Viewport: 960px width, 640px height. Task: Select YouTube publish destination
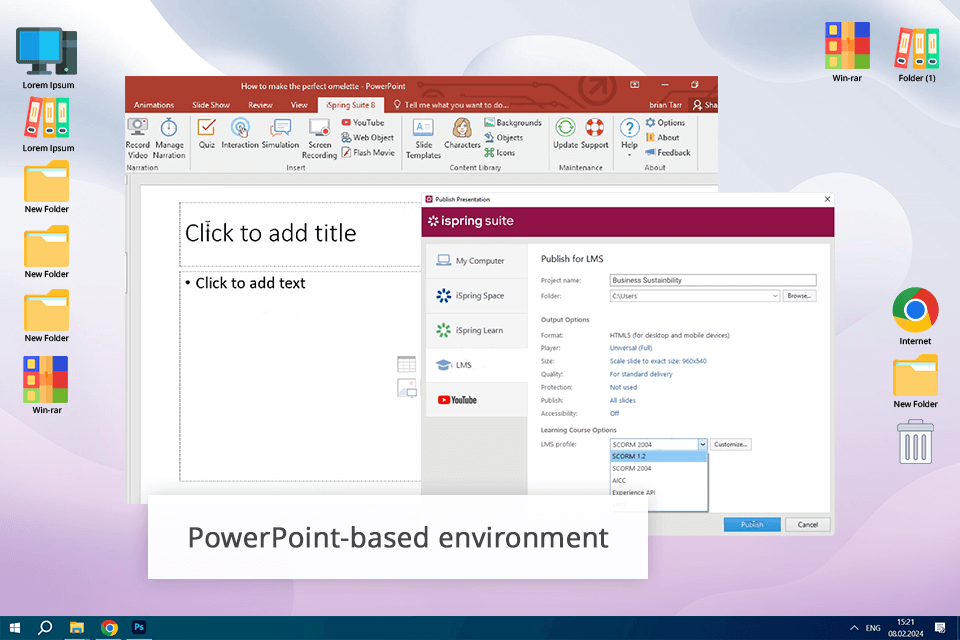tap(476, 400)
